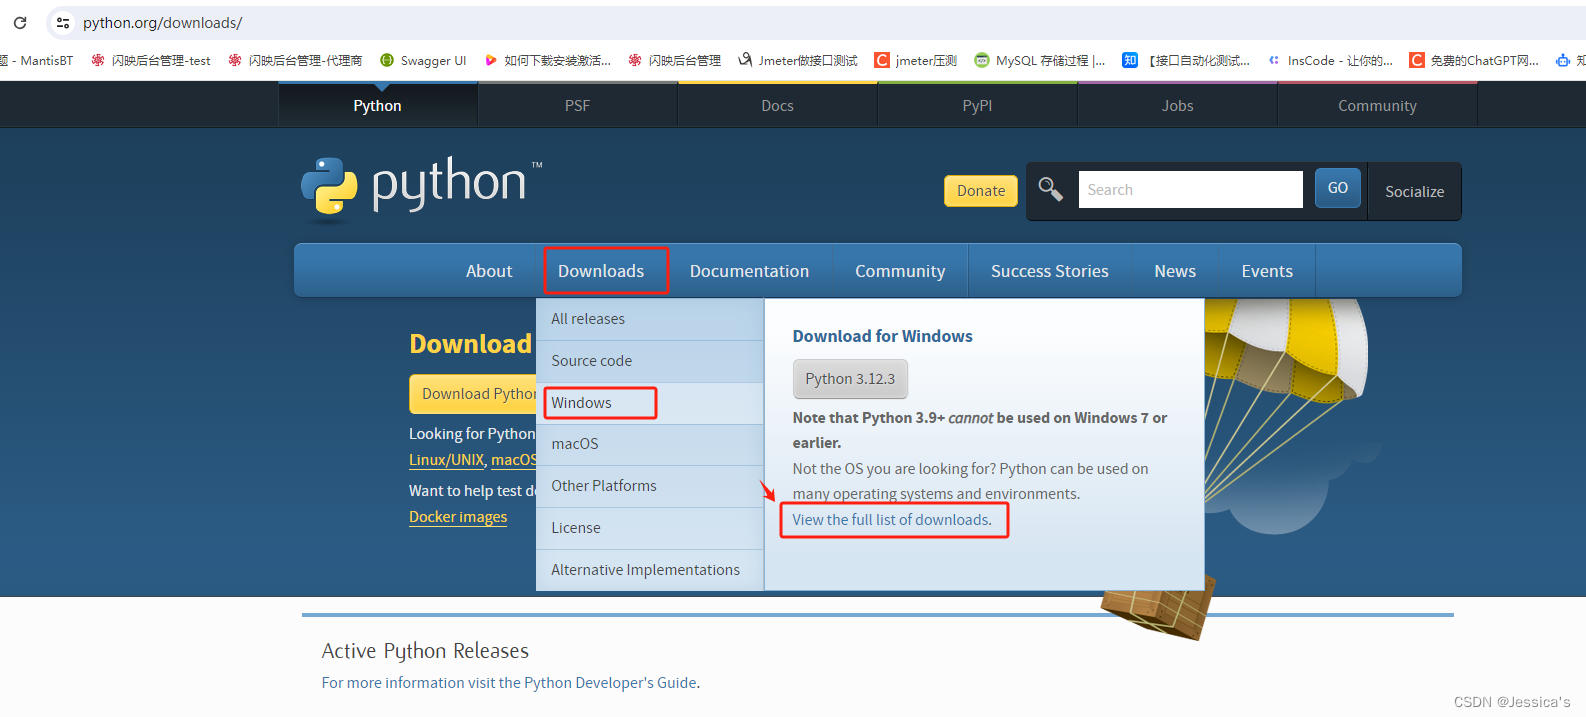1586x717 pixels.
Task: Open the 闪映后台管理-代理商 bookmark
Action: coord(295,60)
